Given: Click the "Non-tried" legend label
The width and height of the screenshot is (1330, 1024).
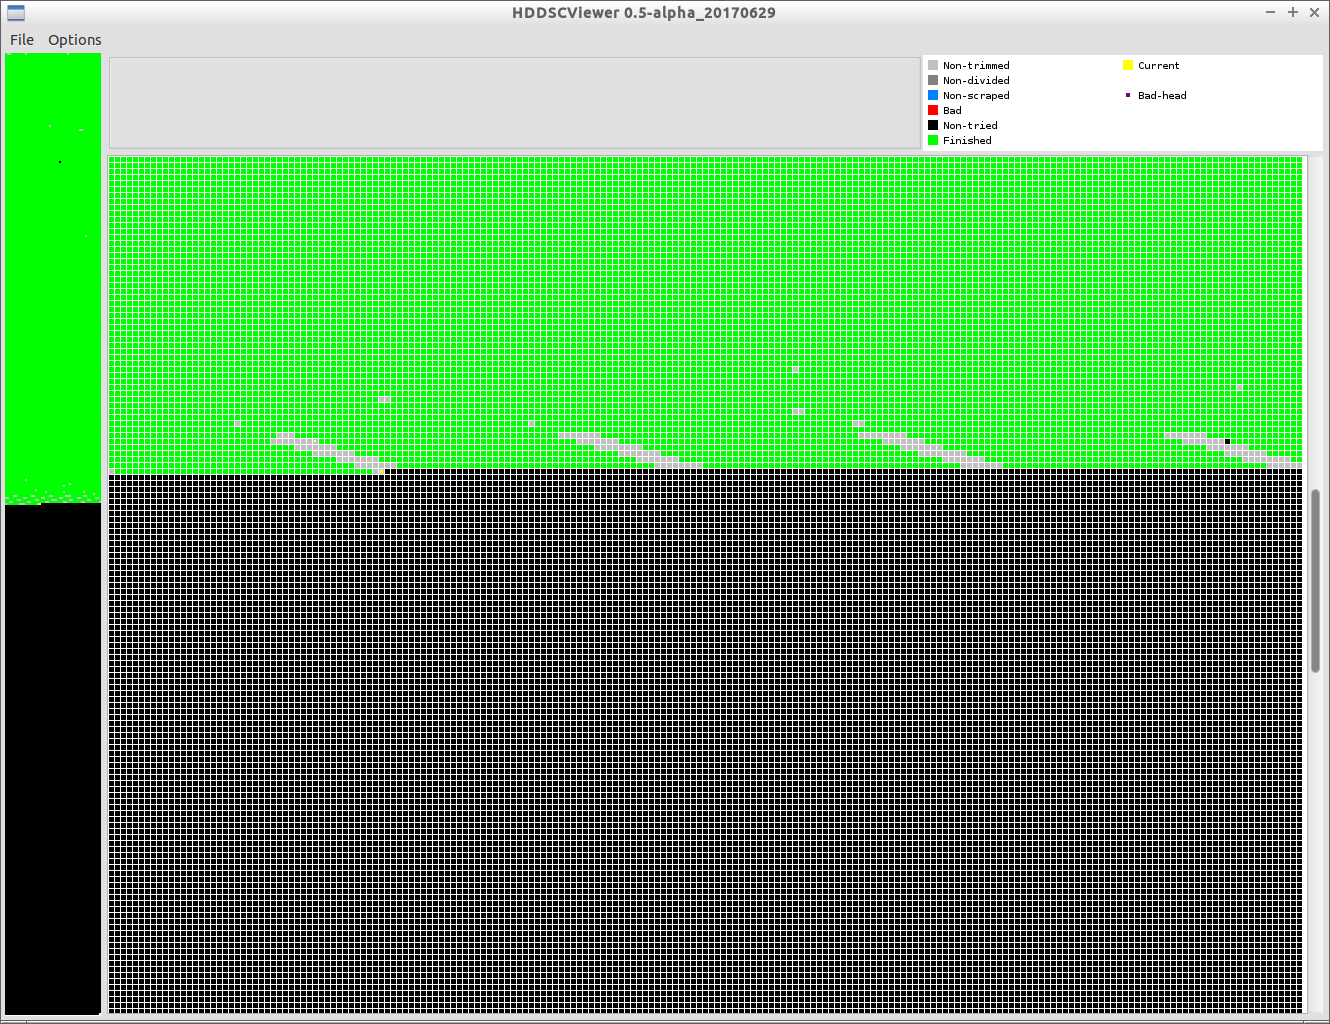Looking at the screenshot, I should [x=970, y=125].
